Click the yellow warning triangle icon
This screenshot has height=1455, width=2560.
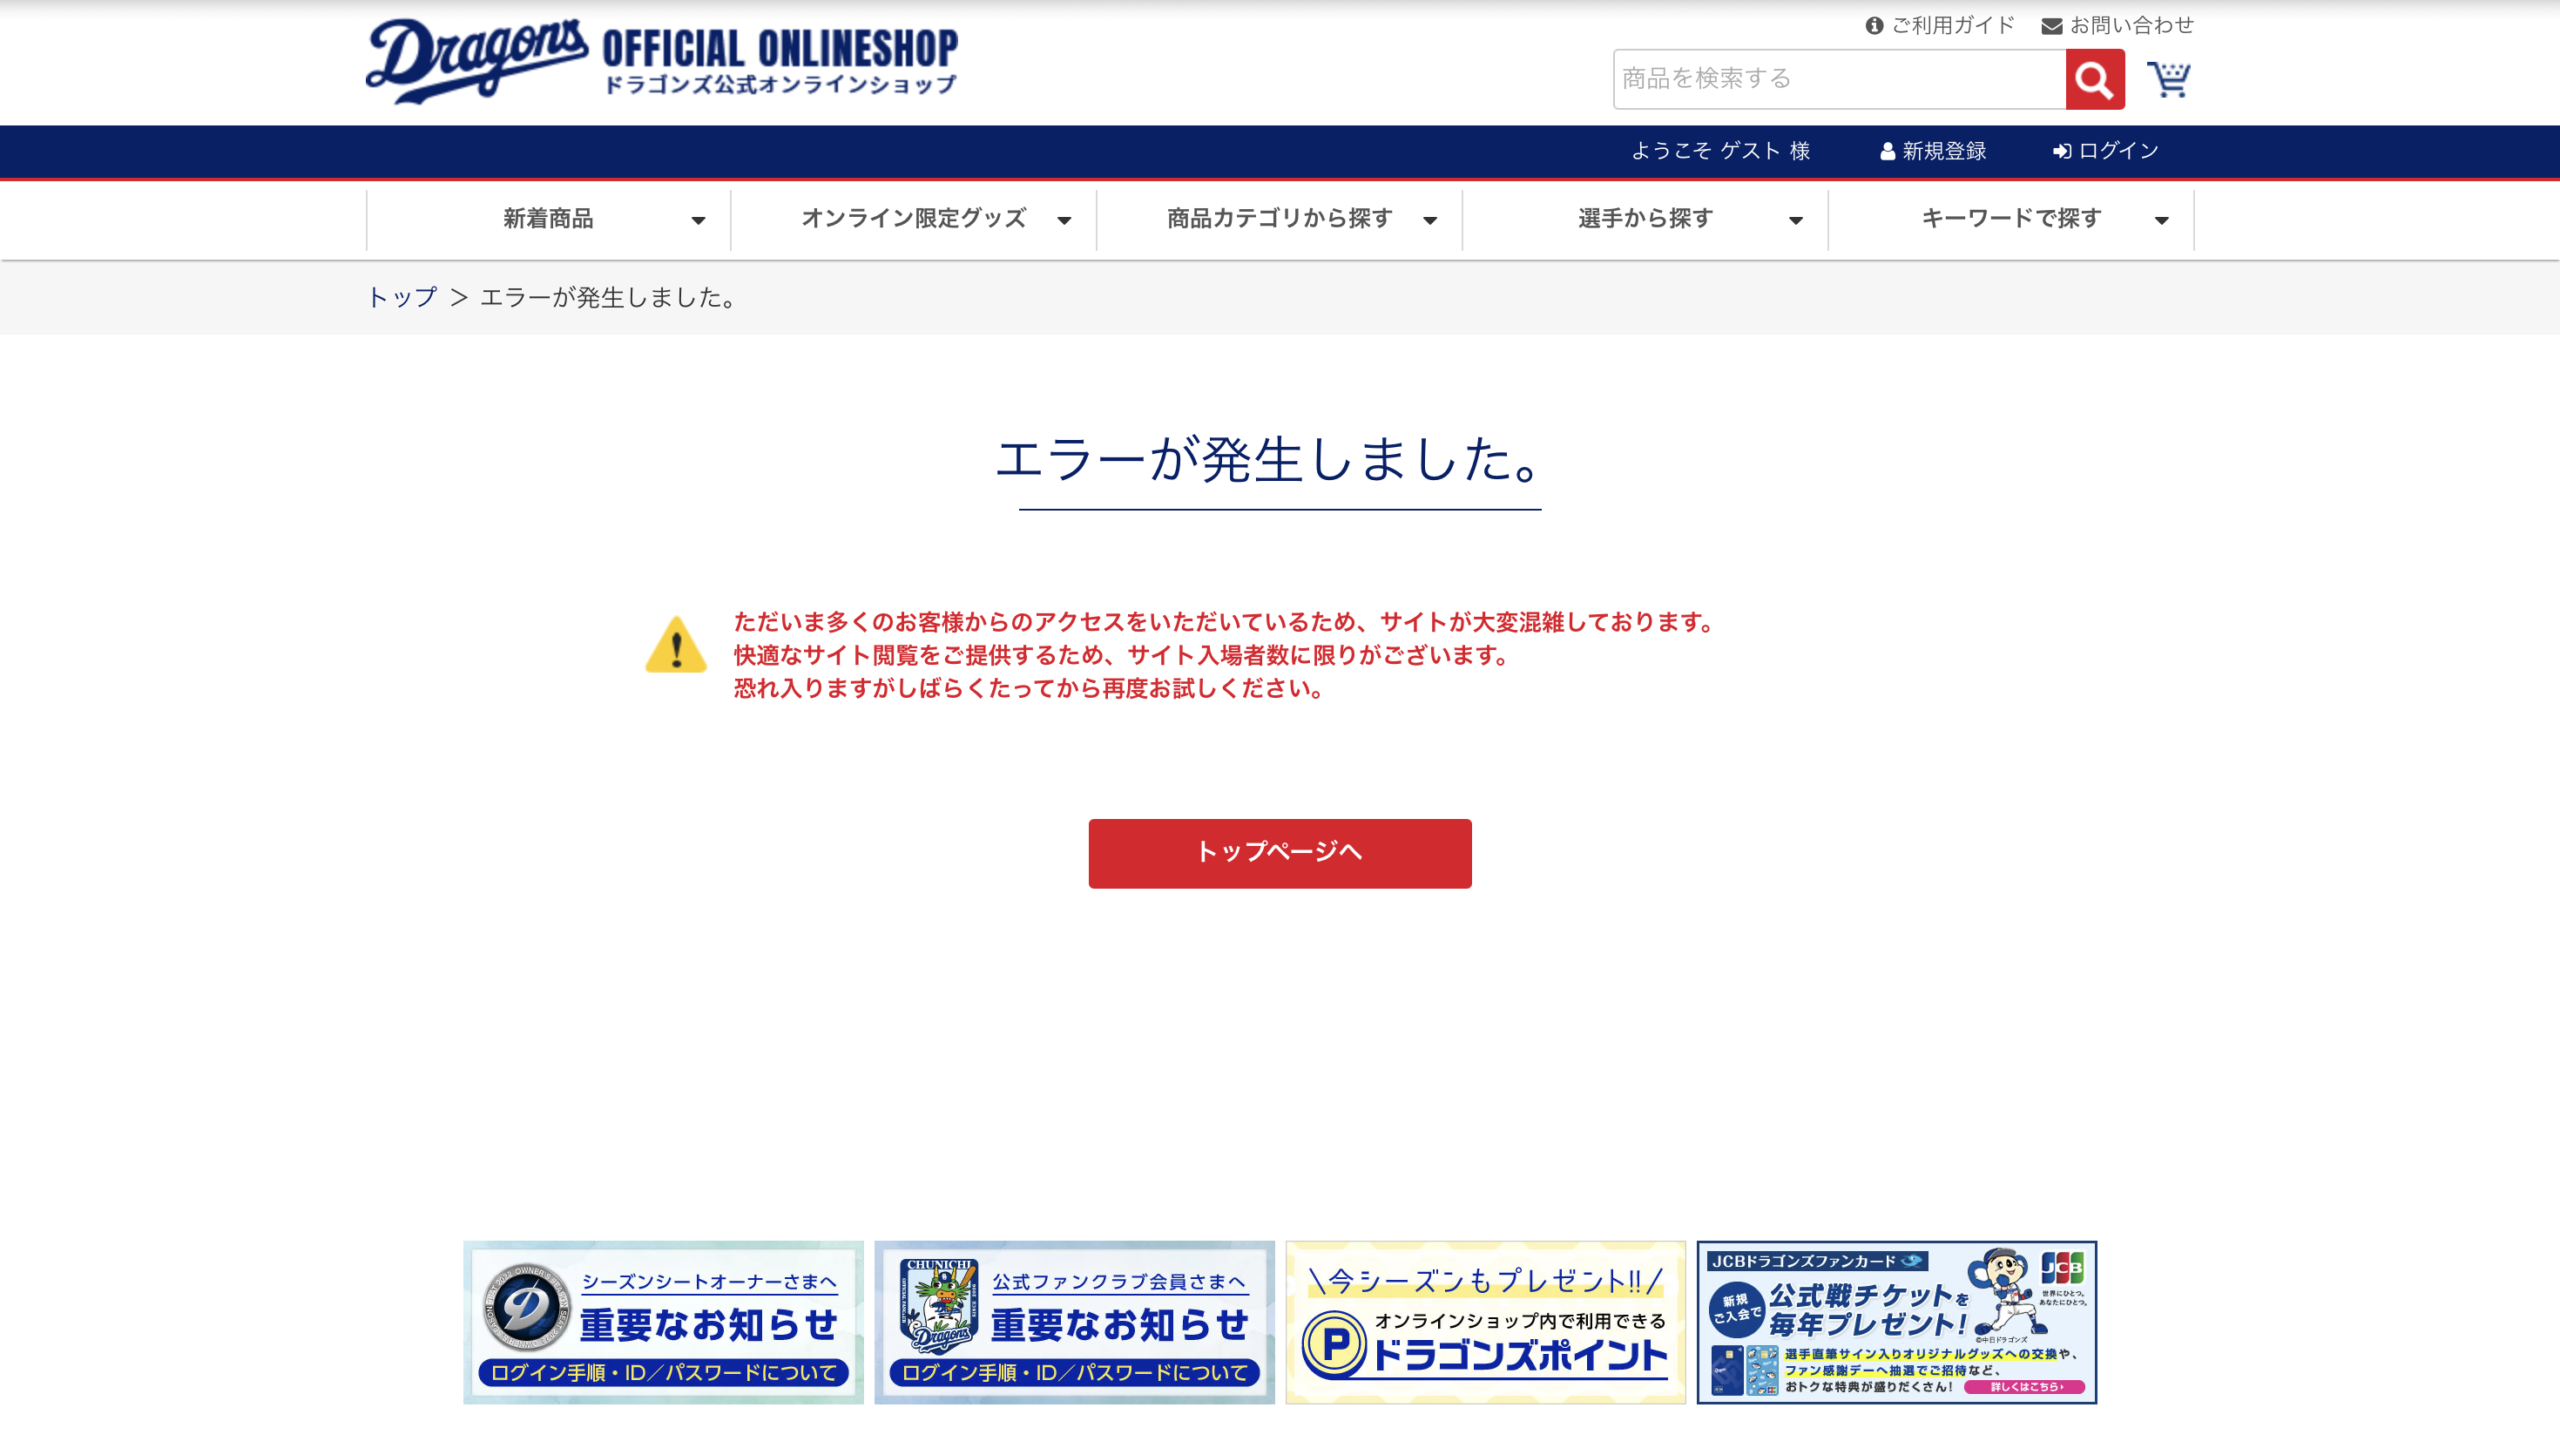pyautogui.click(x=676, y=646)
